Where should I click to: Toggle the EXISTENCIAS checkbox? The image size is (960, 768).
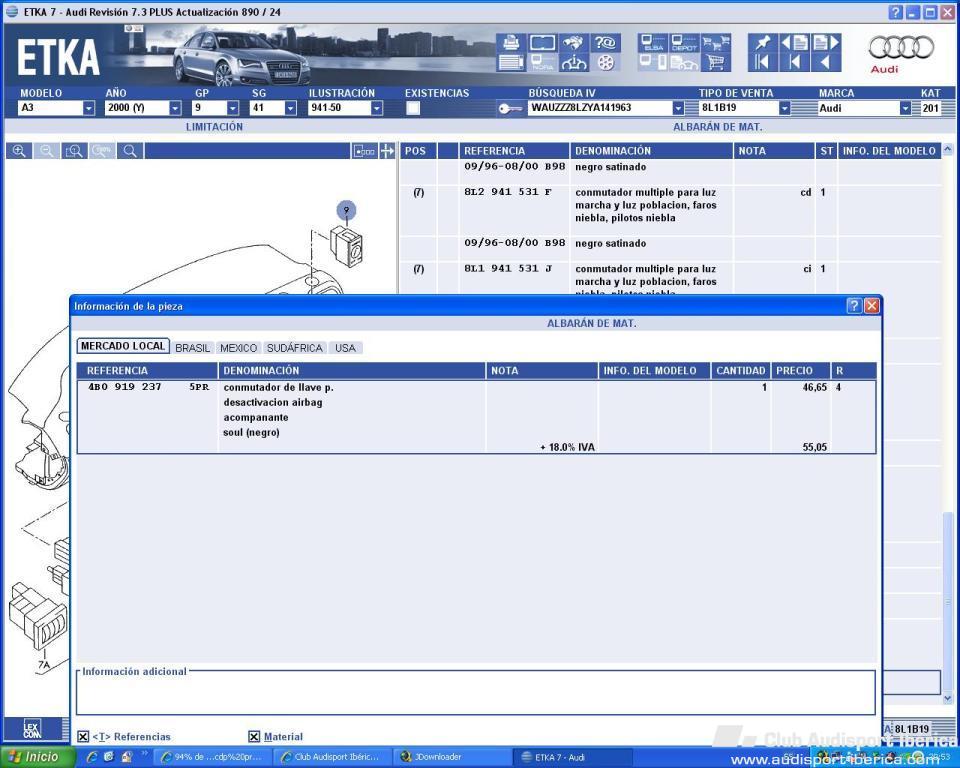coord(413,108)
